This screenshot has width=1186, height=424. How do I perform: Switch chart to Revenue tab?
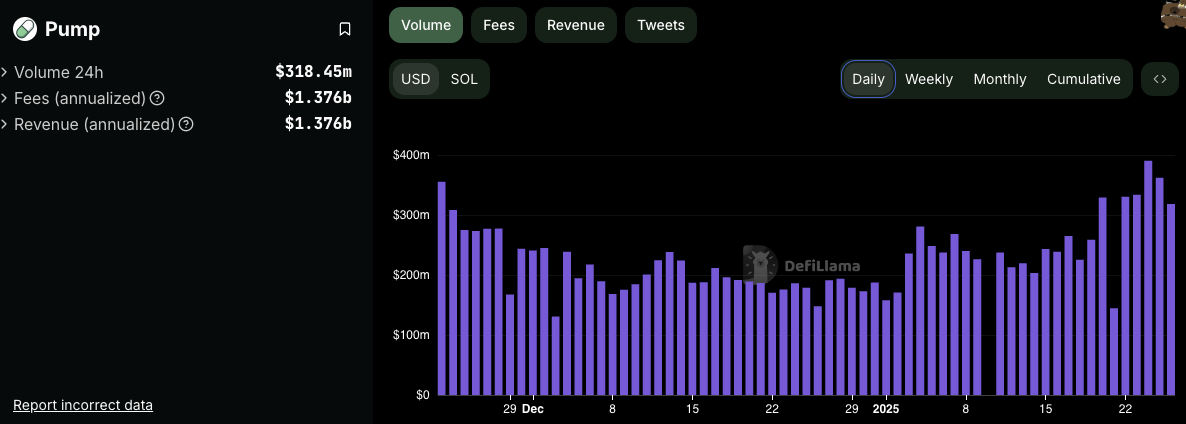[x=576, y=25]
